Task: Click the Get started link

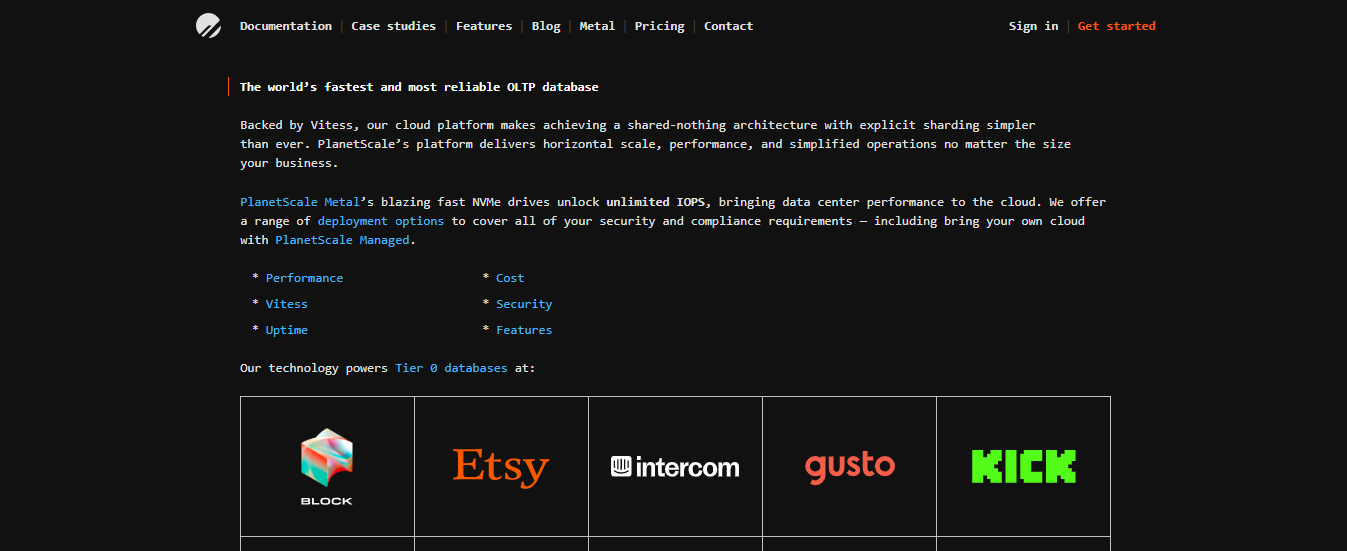Action: click(x=1116, y=26)
